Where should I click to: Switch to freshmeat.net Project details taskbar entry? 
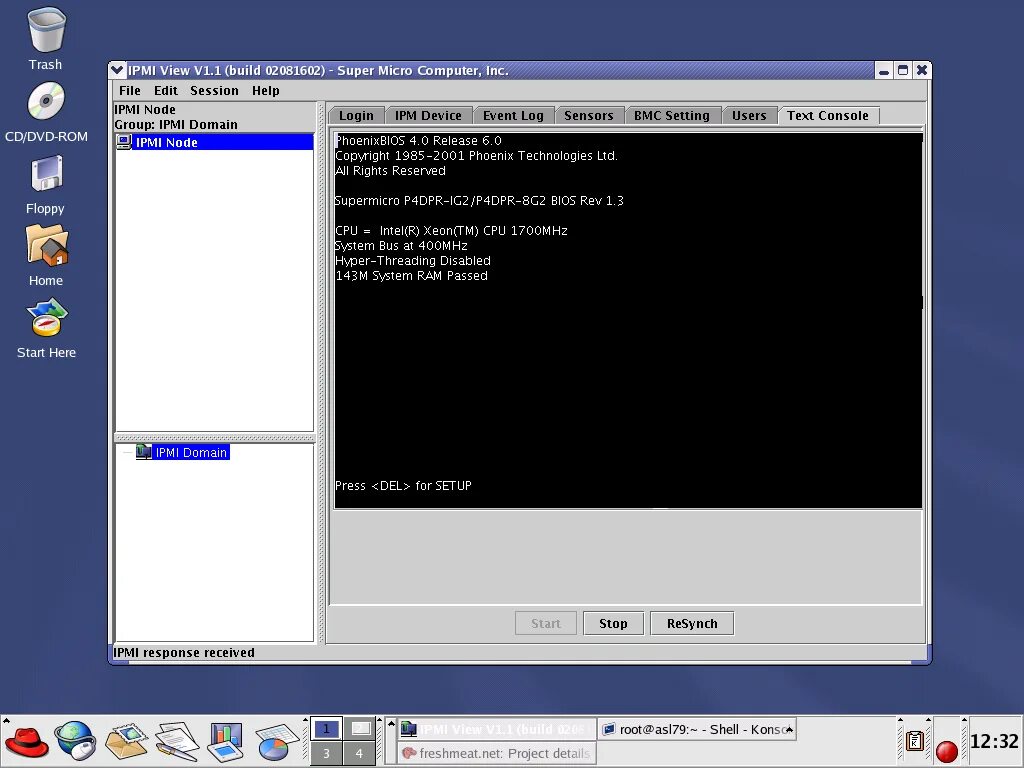point(497,753)
